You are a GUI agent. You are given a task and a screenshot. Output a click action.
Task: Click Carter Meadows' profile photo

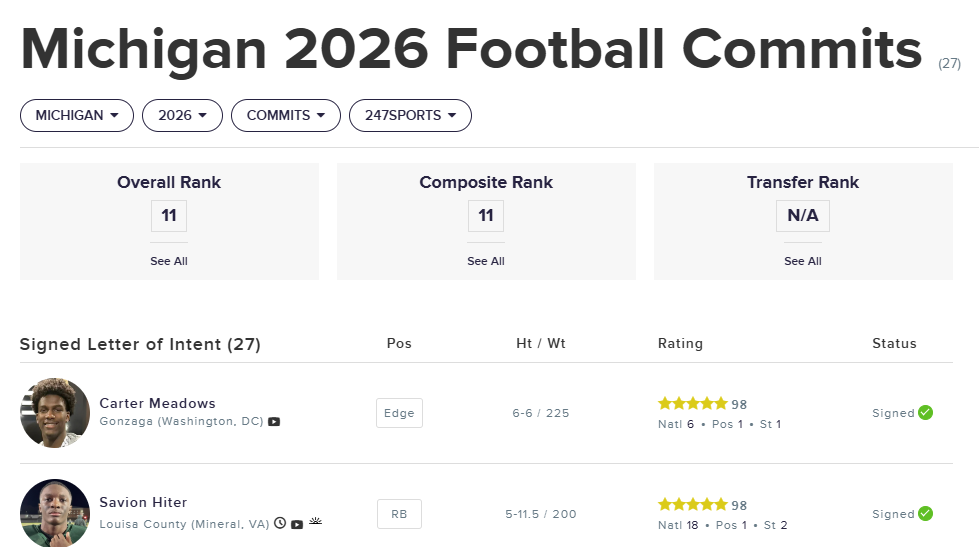click(x=55, y=412)
